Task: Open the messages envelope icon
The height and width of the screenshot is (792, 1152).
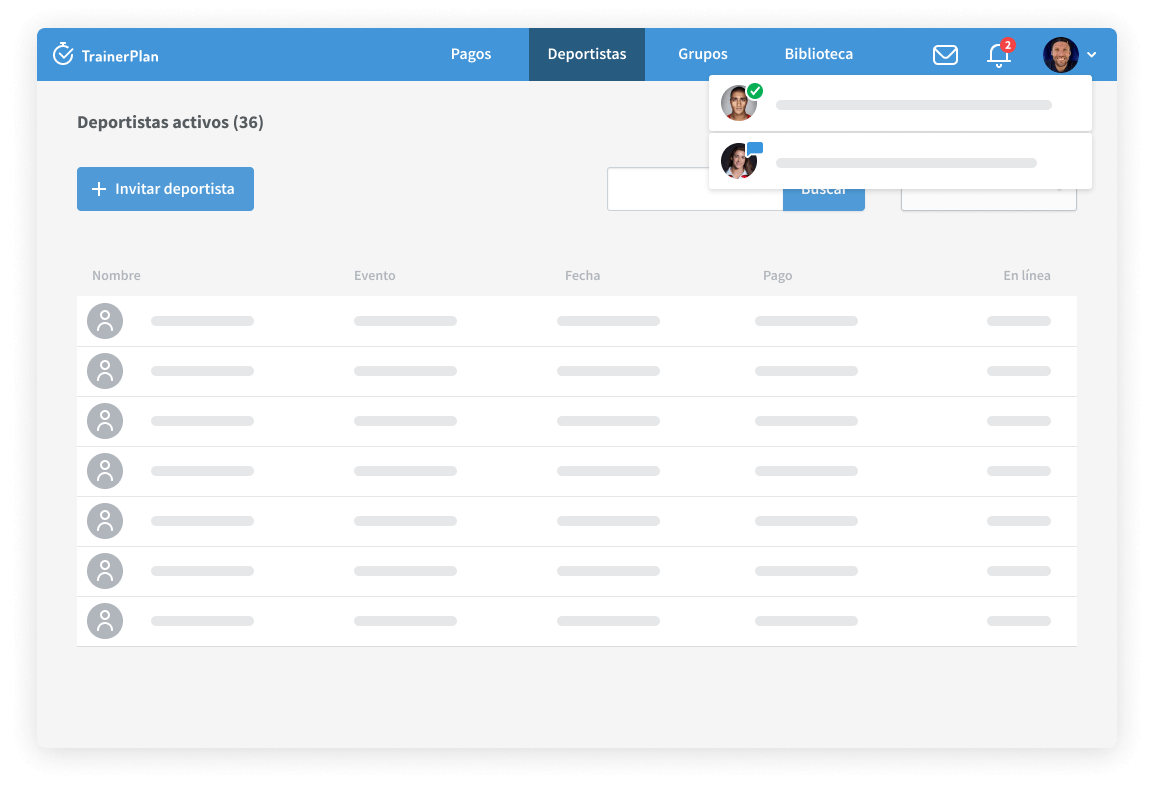Action: [x=945, y=55]
